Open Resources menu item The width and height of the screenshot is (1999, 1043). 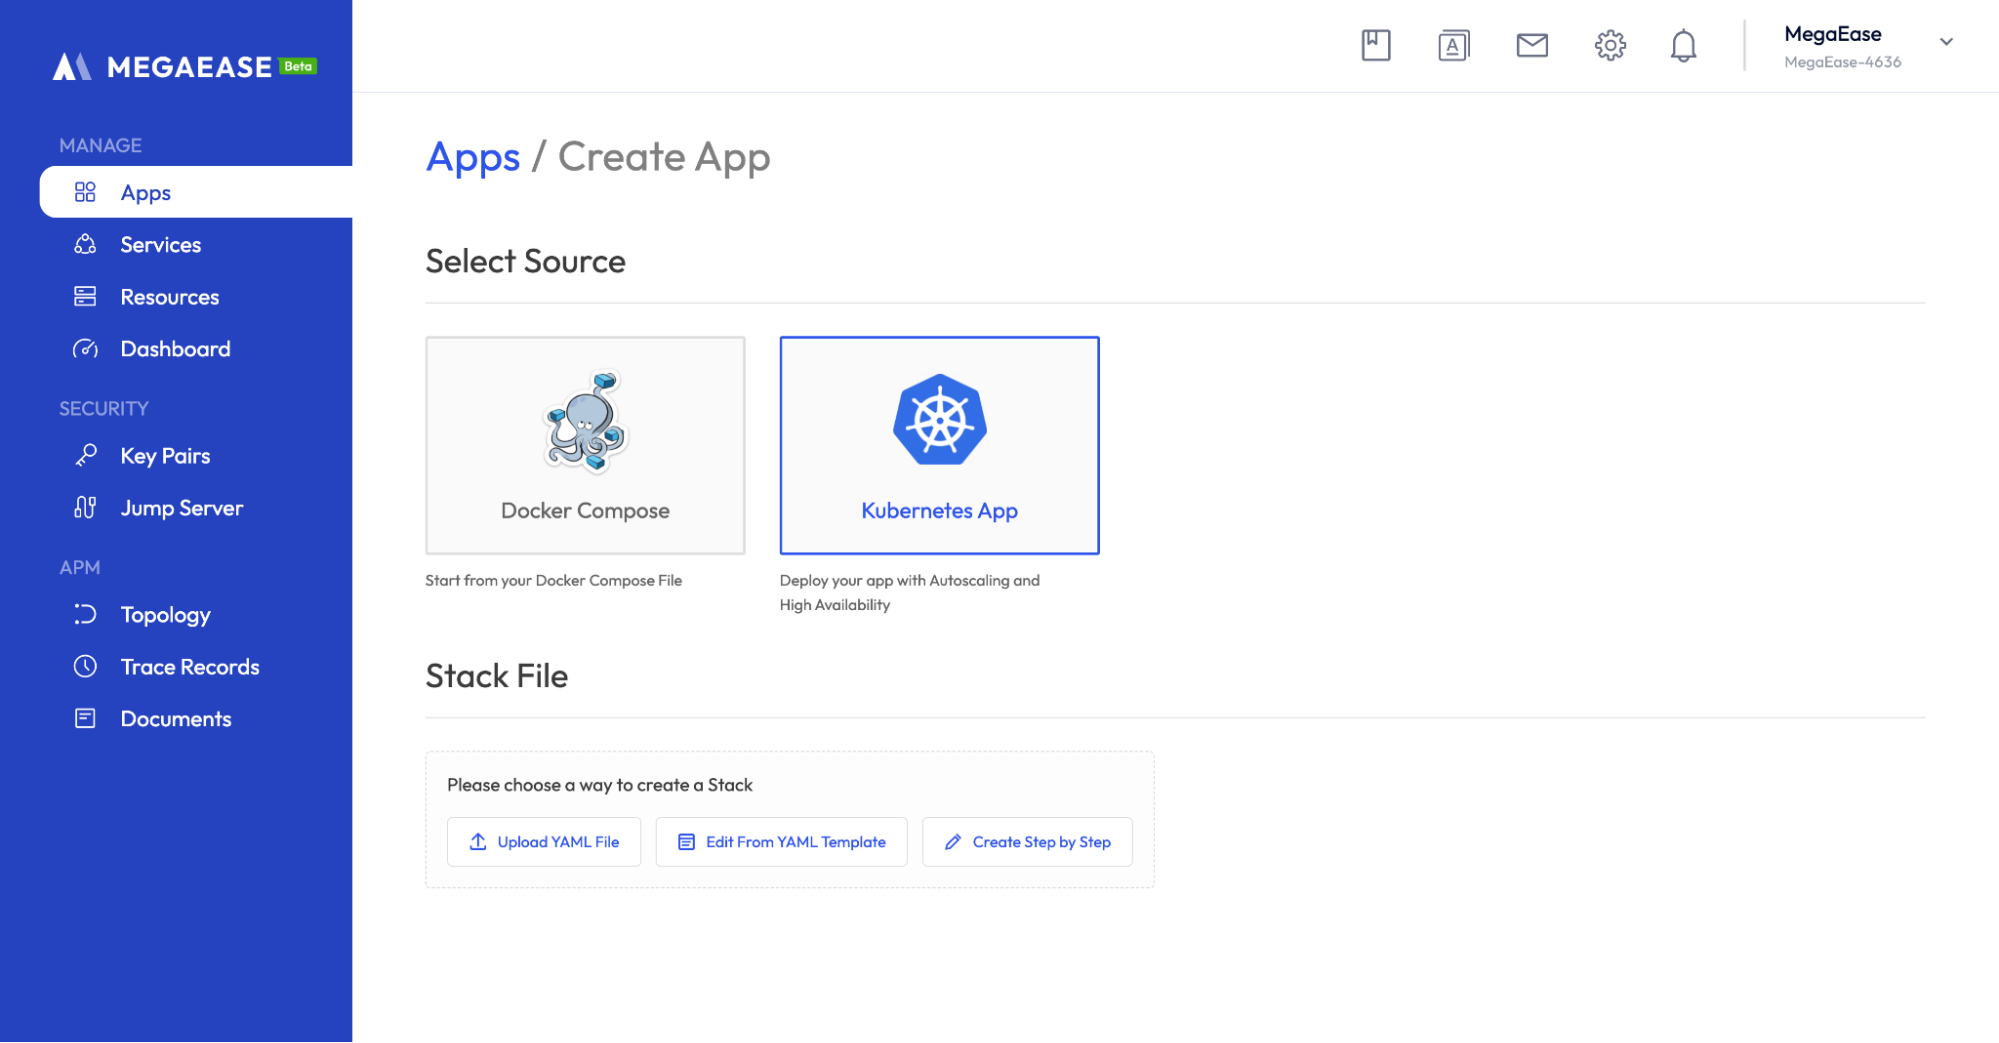(196, 296)
